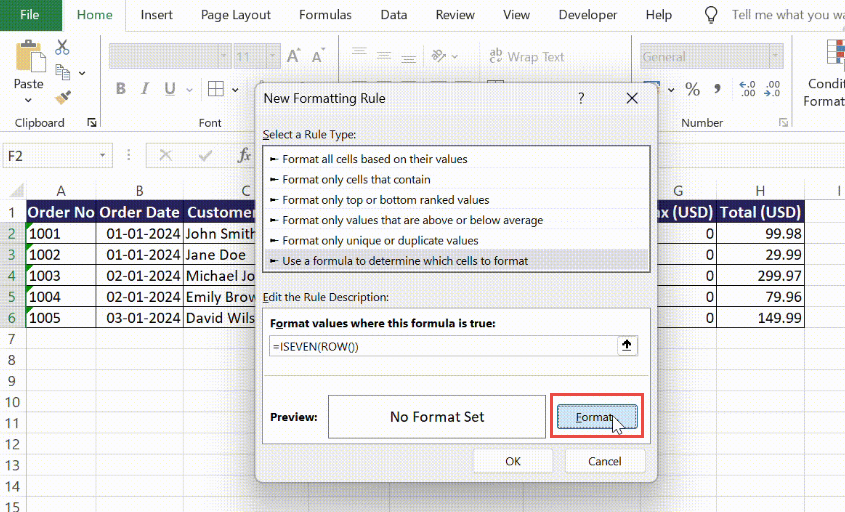Toggle Bold formatting button

pyautogui.click(x=121, y=89)
